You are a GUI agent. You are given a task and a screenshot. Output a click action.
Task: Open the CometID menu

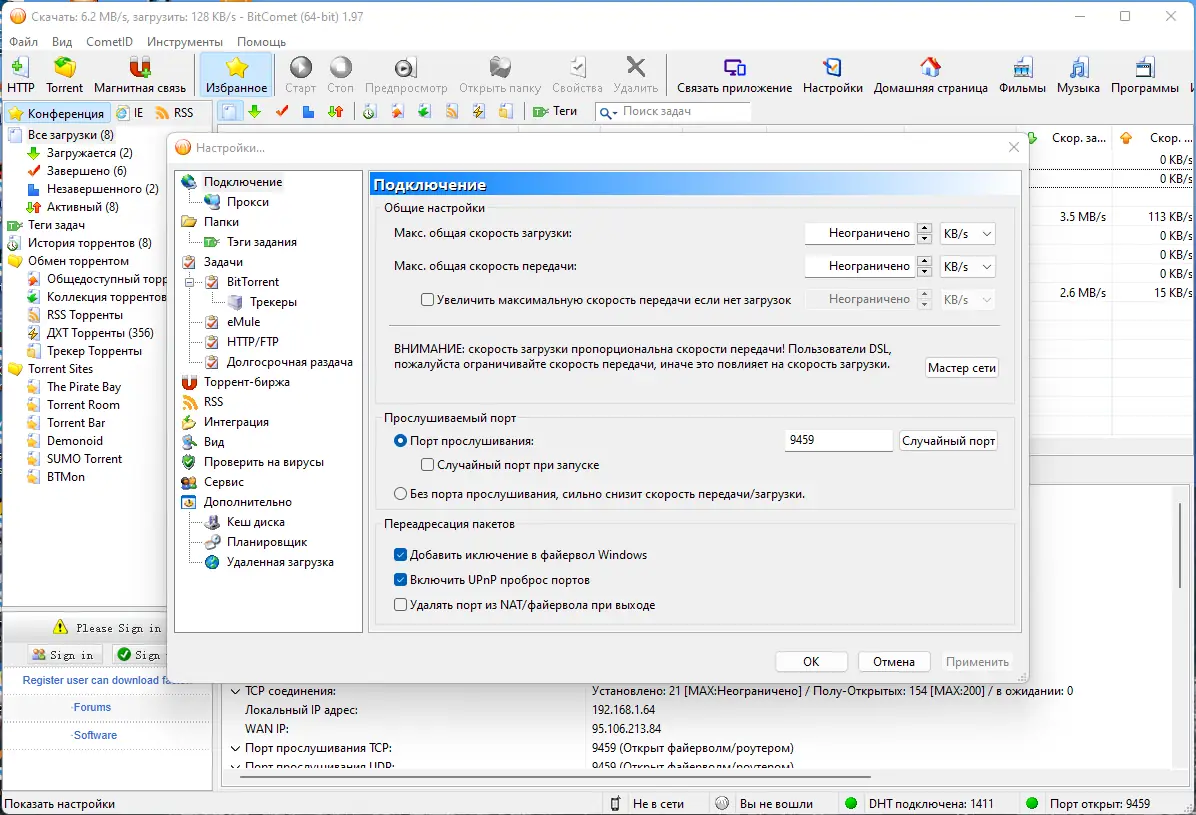(x=109, y=42)
